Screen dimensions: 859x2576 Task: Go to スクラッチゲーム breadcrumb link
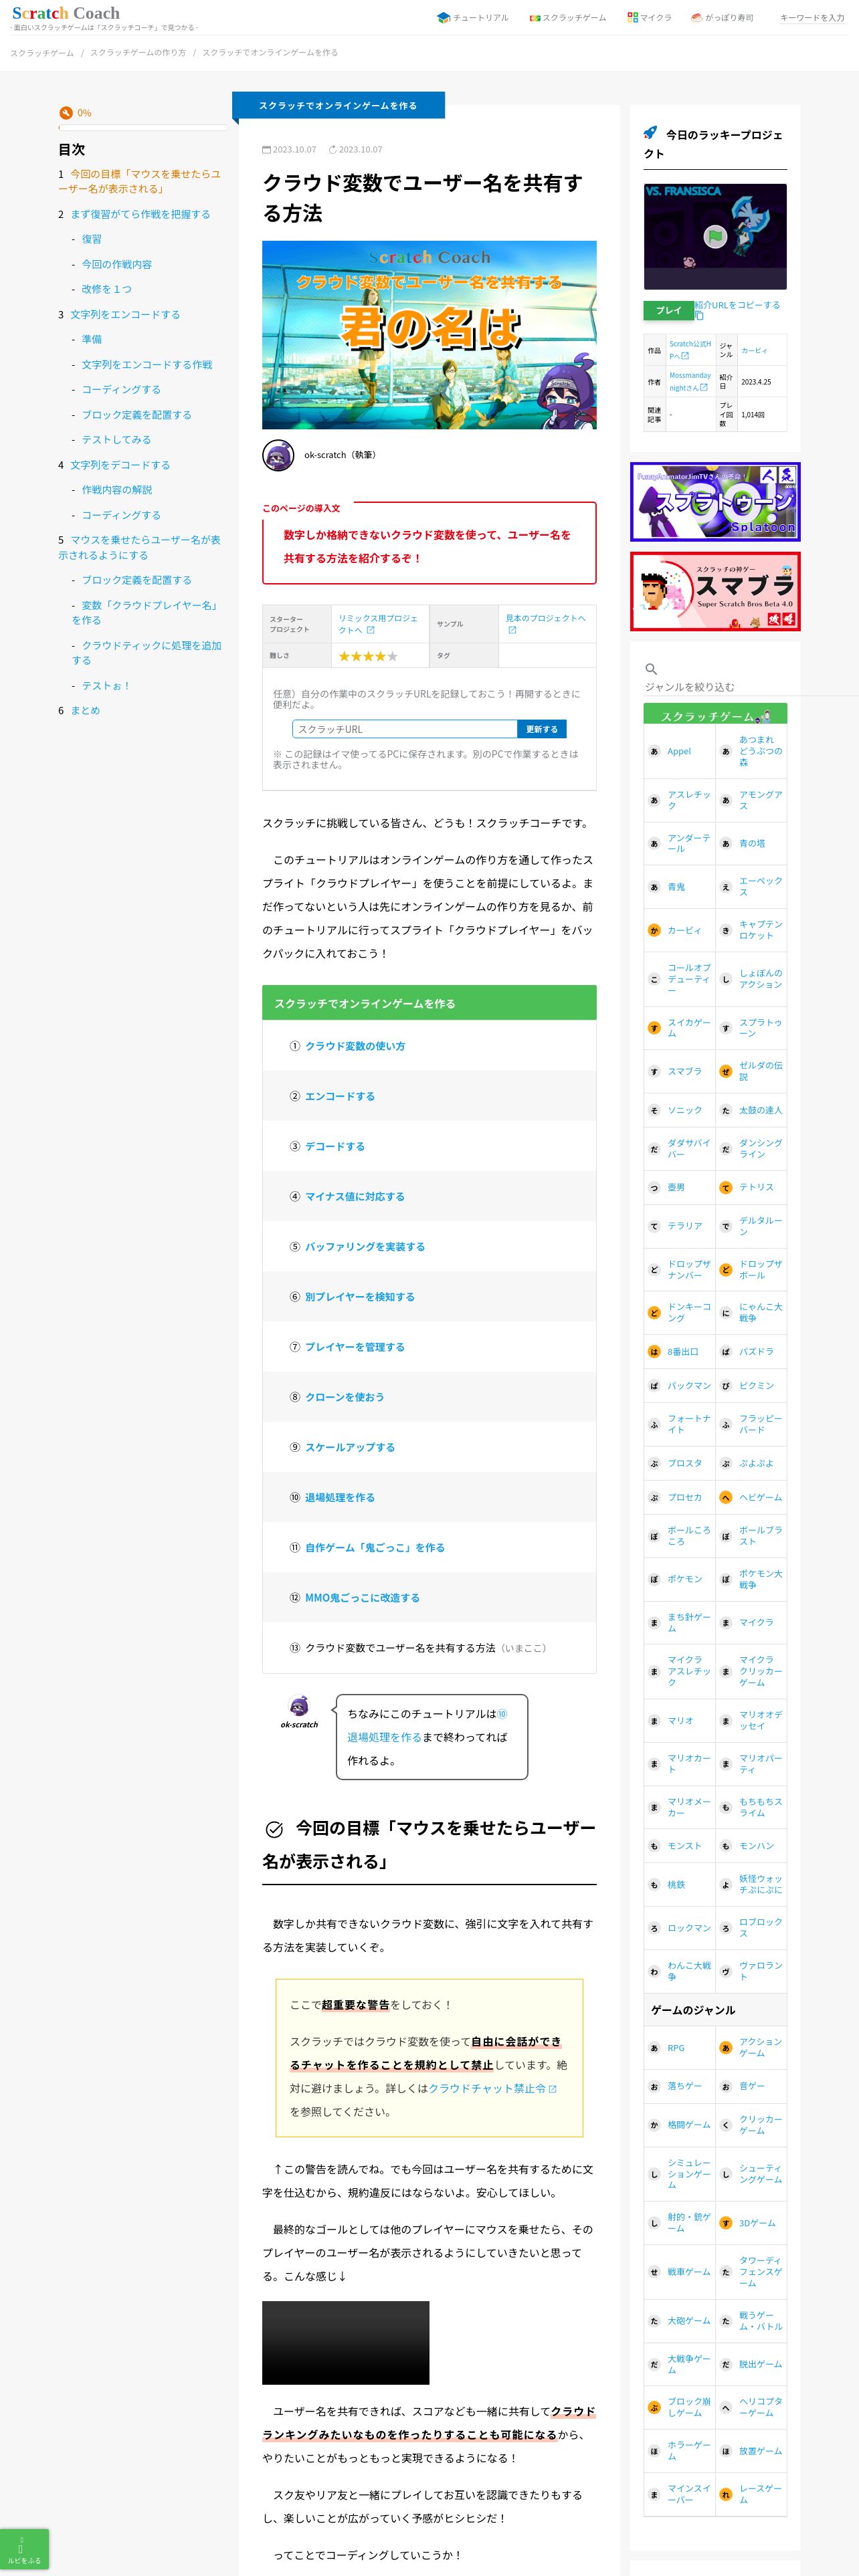click(x=42, y=52)
